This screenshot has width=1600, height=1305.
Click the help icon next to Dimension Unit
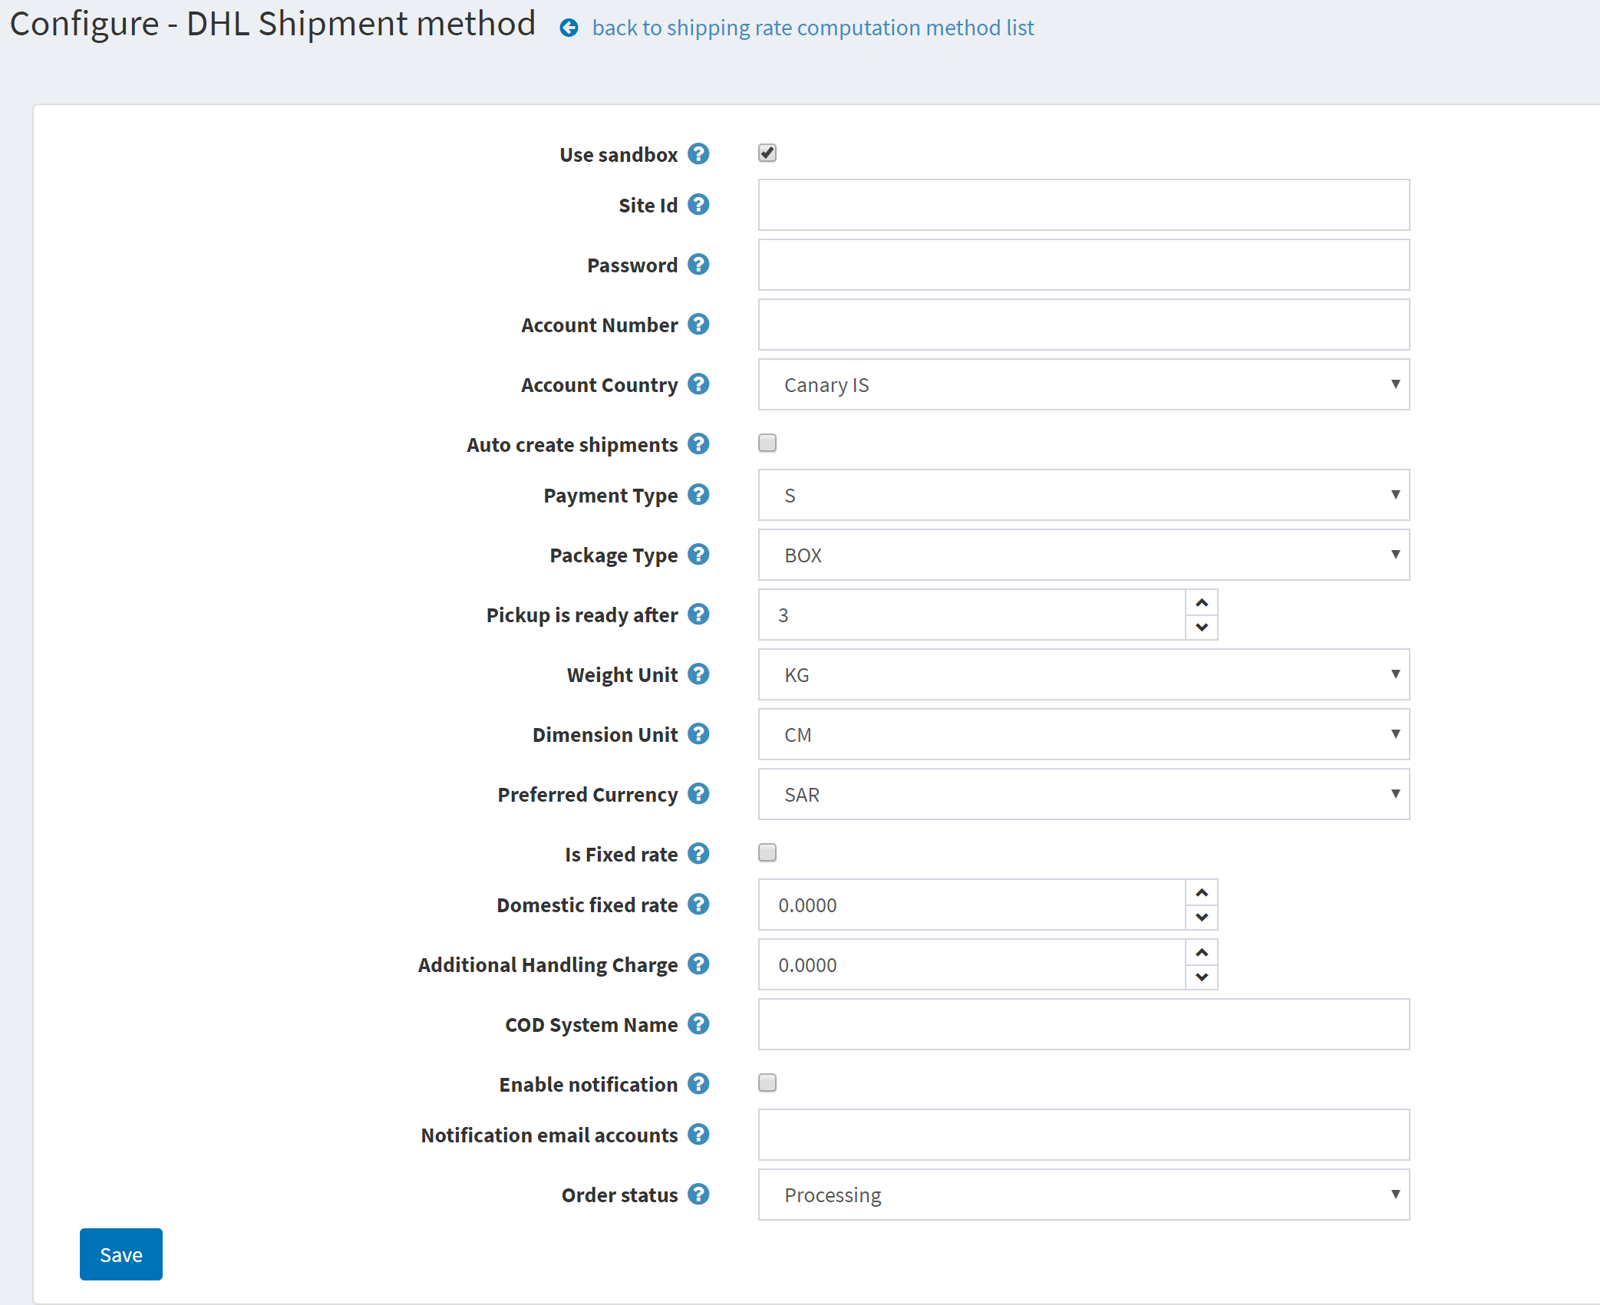pyautogui.click(x=699, y=734)
